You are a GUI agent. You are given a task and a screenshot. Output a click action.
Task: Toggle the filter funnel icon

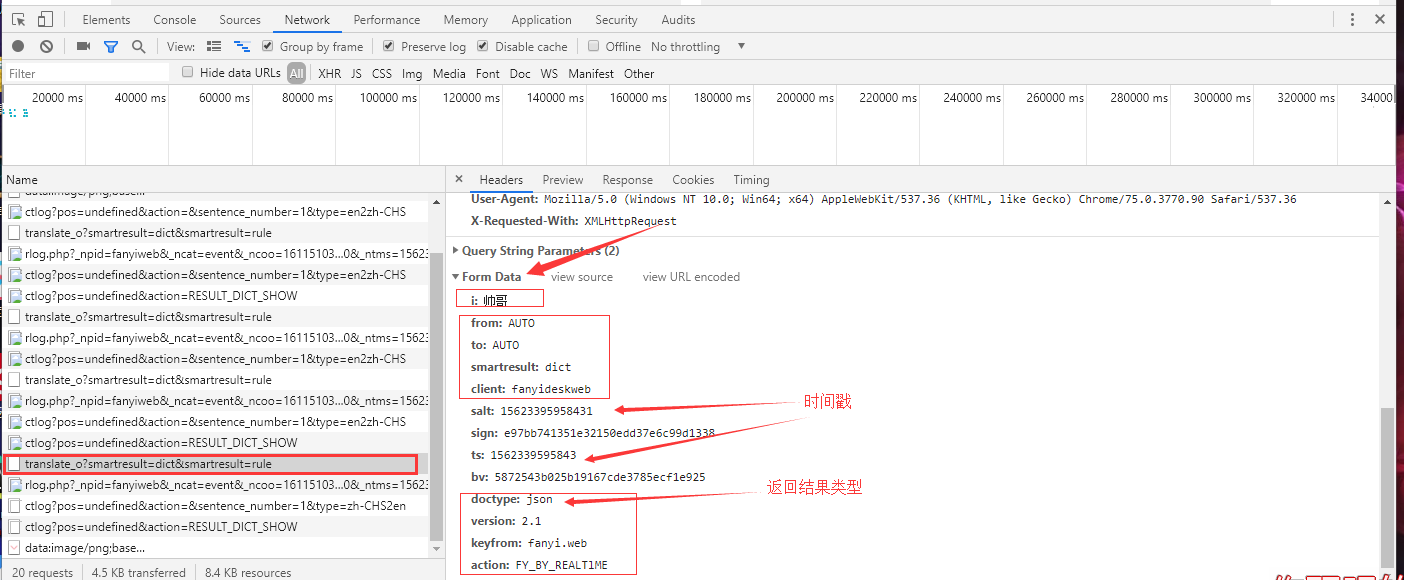[111, 46]
